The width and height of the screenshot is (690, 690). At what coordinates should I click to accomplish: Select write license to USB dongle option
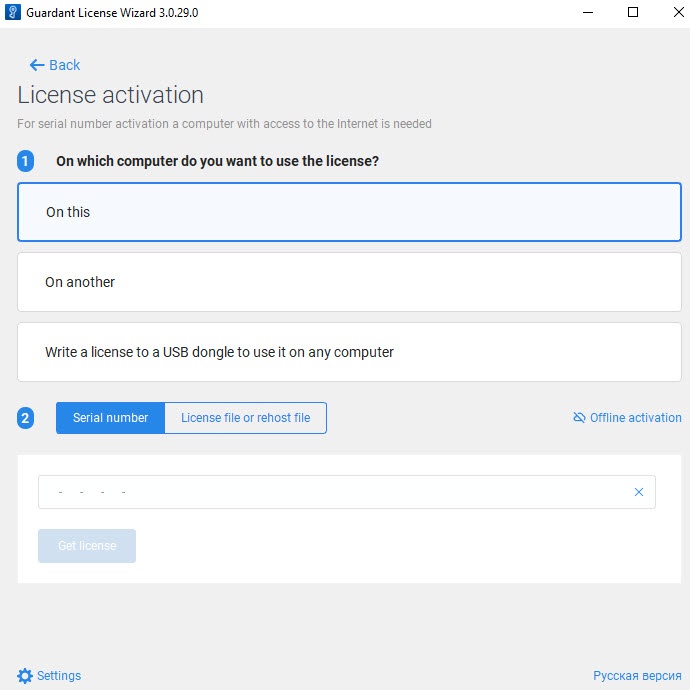click(x=349, y=352)
